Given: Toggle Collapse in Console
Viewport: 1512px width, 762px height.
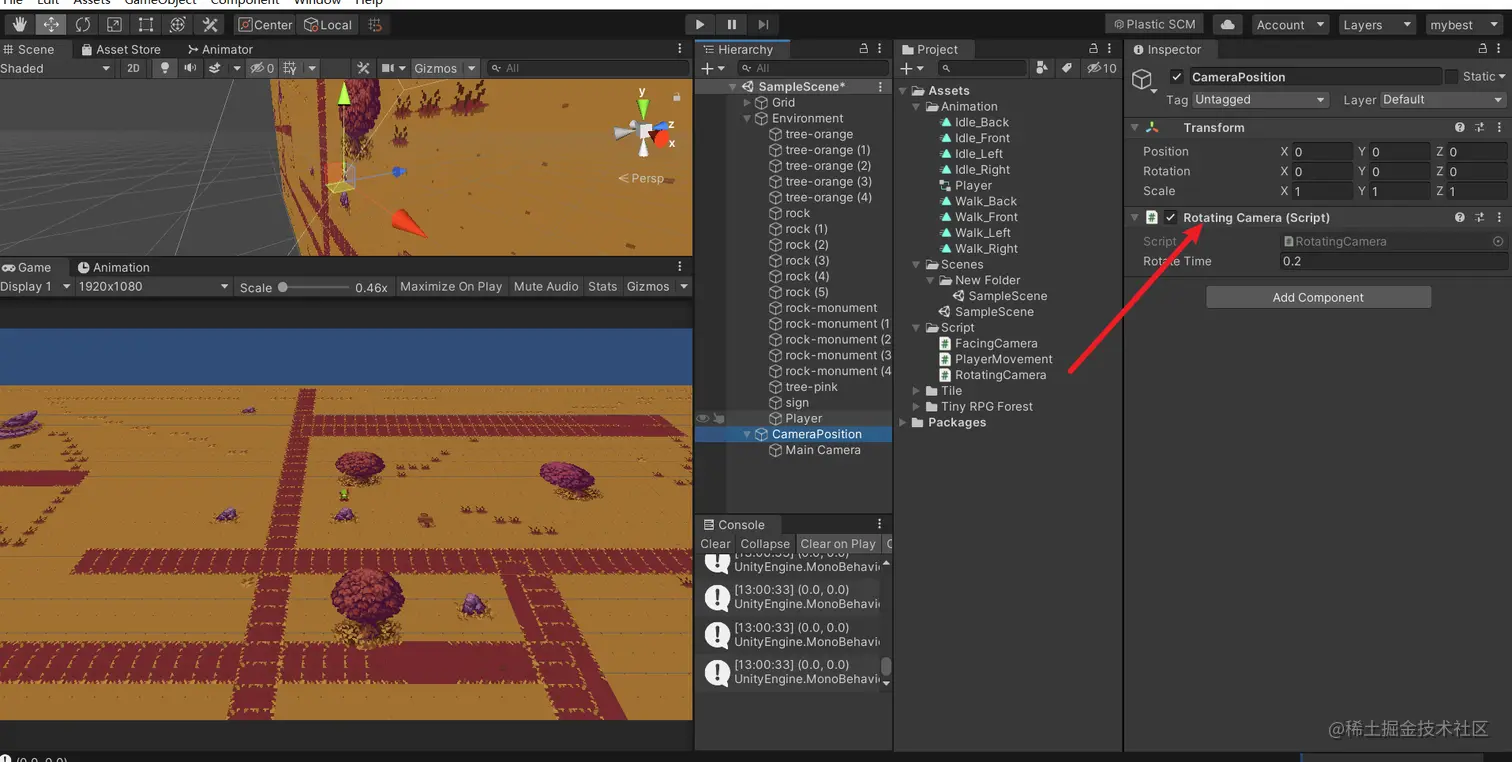Looking at the screenshot, I should point(765,544).
